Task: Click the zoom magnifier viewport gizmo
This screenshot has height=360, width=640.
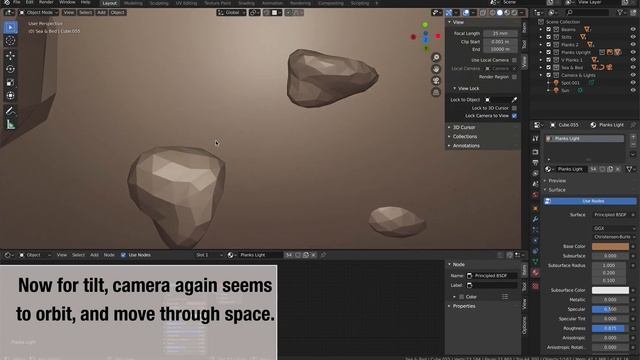Action: click(436, 58)
